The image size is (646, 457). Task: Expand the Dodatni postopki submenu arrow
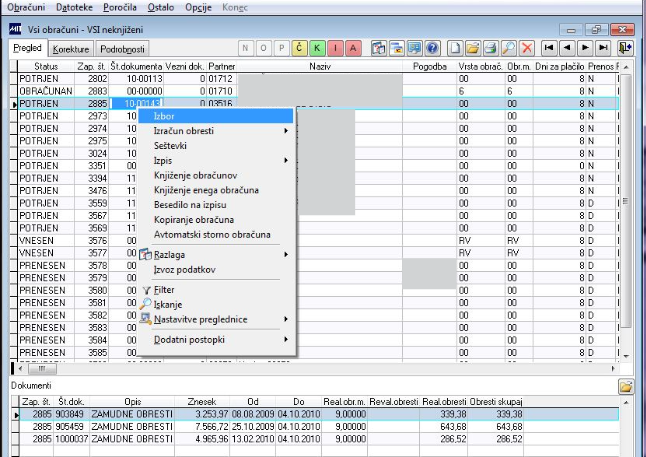point(286,340)
